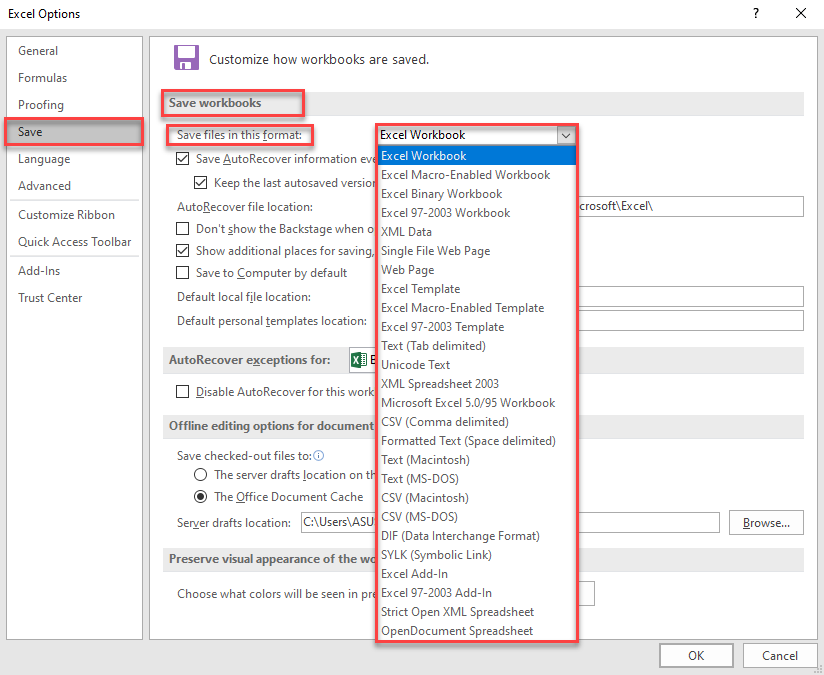Image resolution: width=824 pixels, height=675 pixels.
Task: Collapse the file format dropdown arrow
Action: (x=566, y=135)
